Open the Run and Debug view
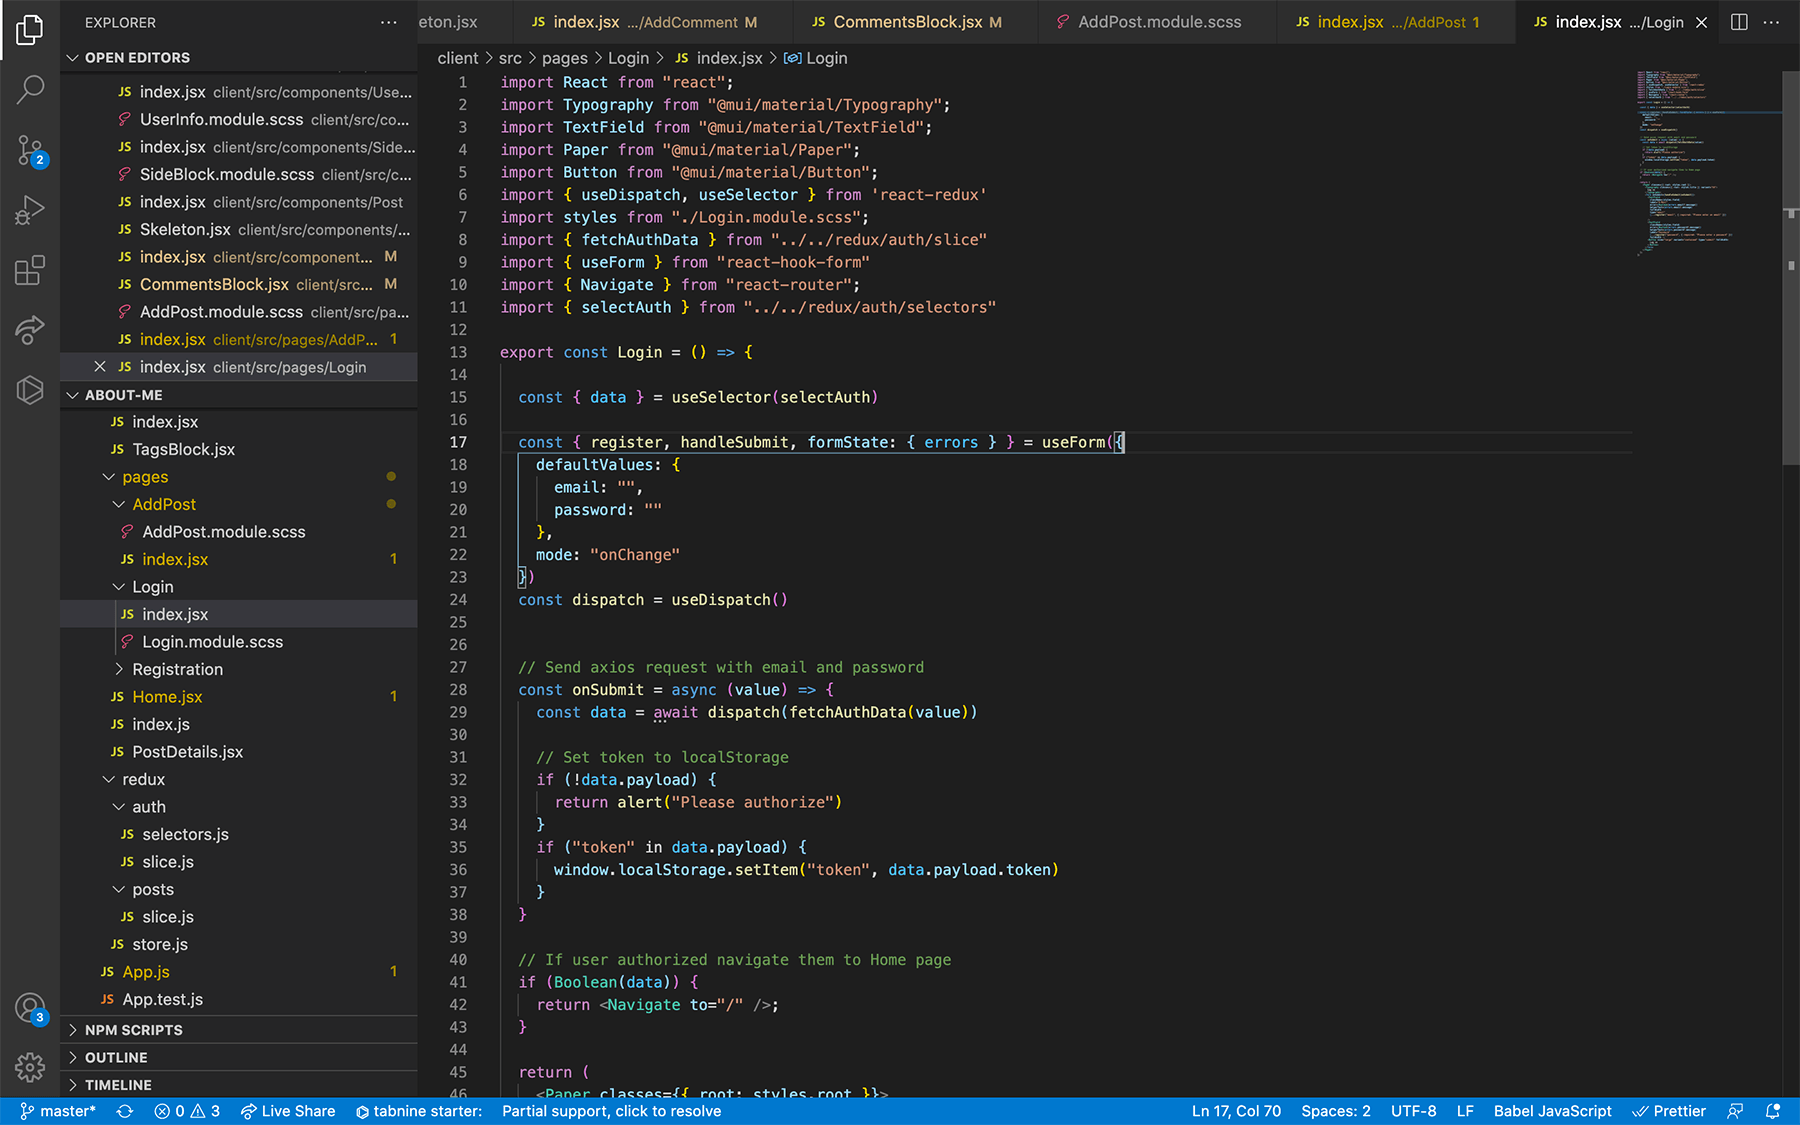Screen dimensions: 1800x1125 (x=30, y=210)
